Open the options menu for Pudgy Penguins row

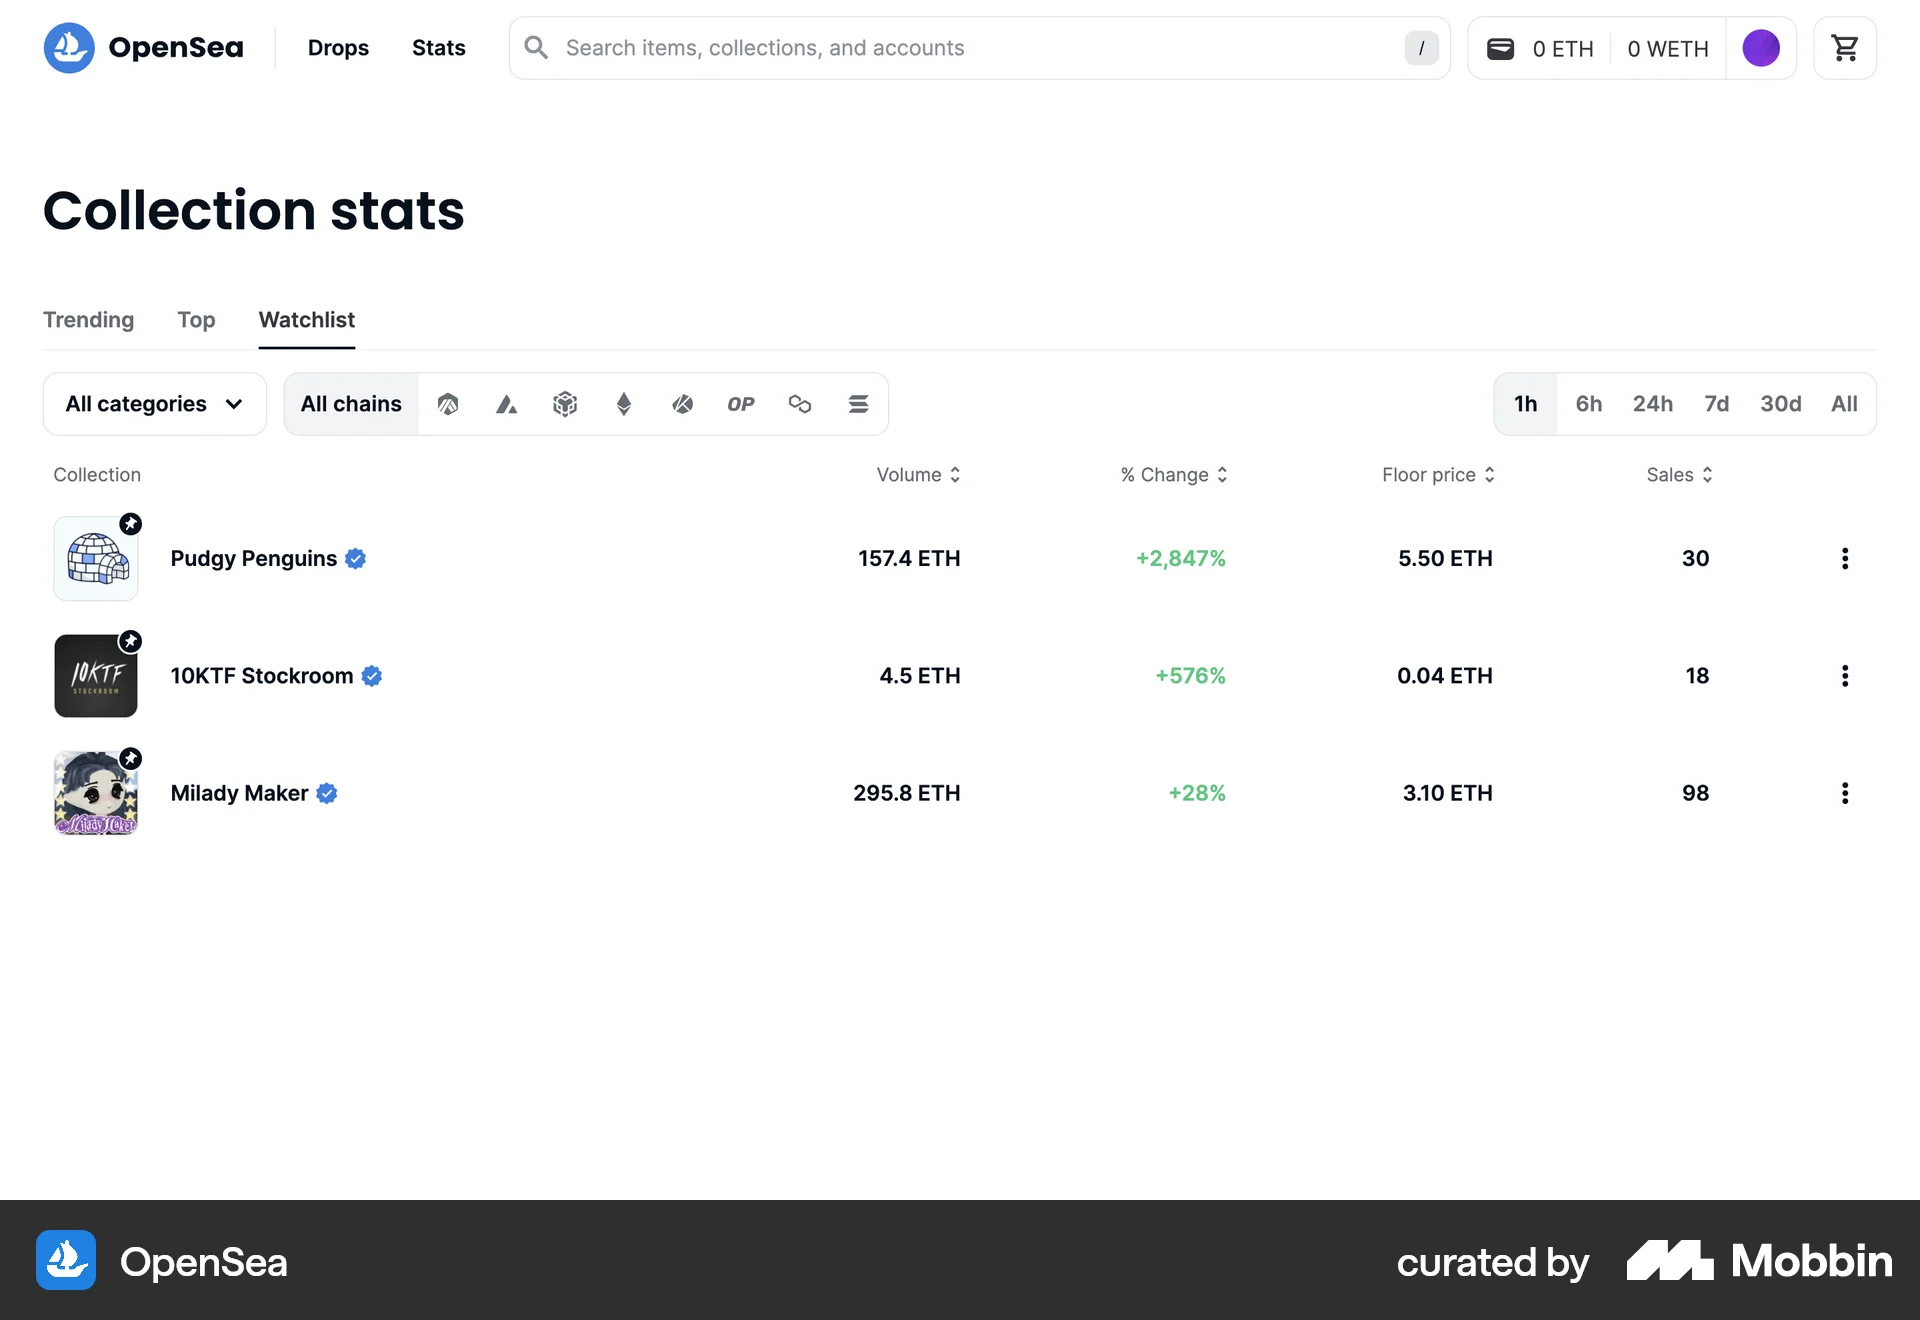coord(1845,558)
